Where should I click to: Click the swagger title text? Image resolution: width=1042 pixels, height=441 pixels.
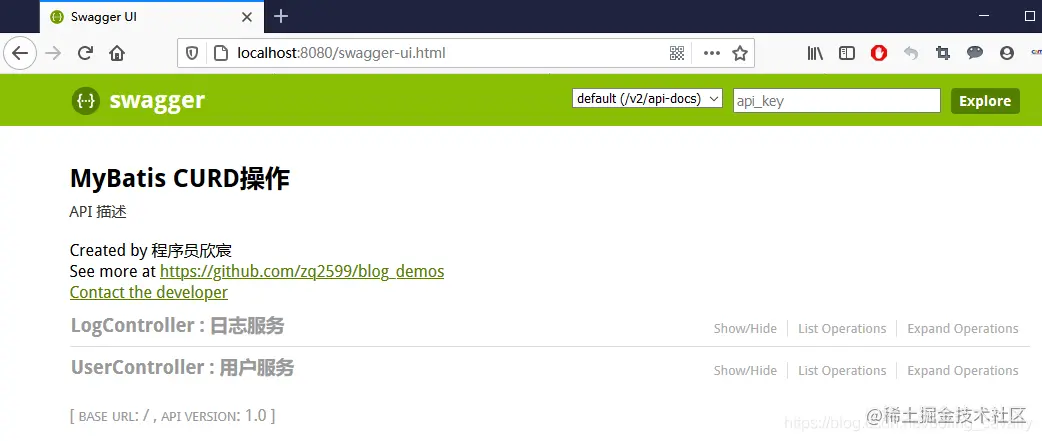tap(157, 101)
